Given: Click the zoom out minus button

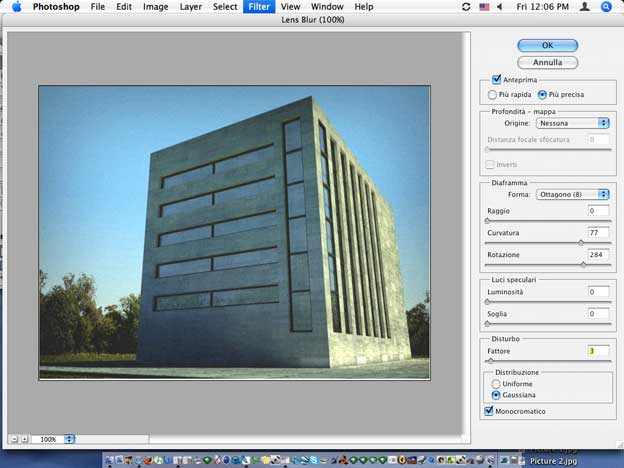Looking at the screenshot, I should pyautogui.click(x=13, y=439).
